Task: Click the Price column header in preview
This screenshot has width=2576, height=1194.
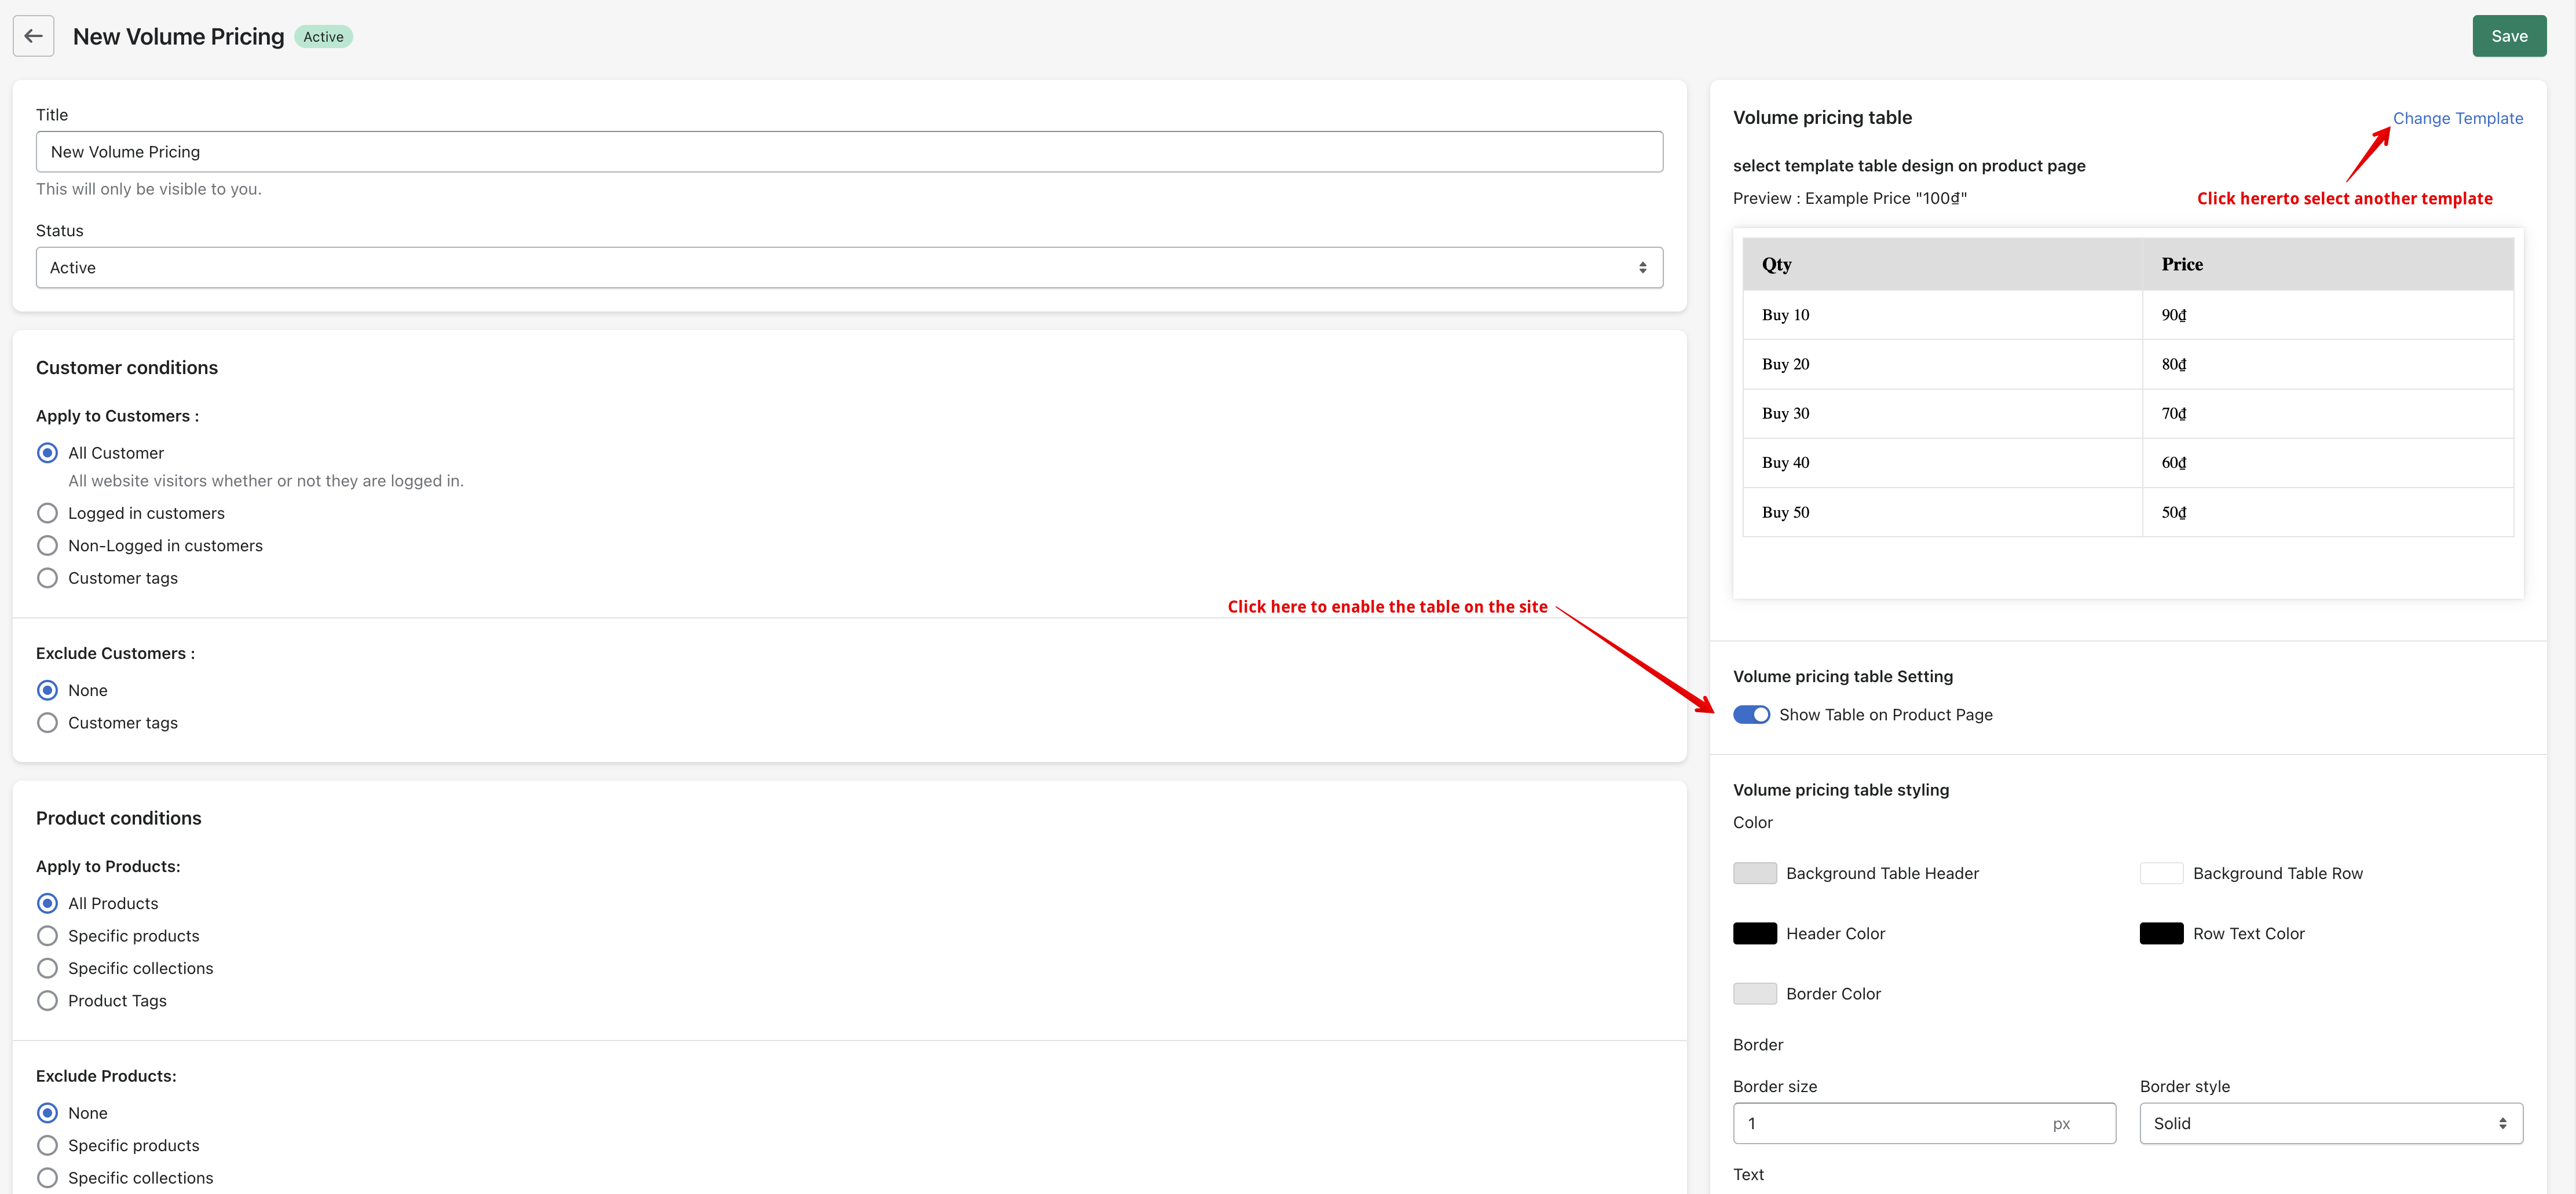Action: [x=2328, y=264]
